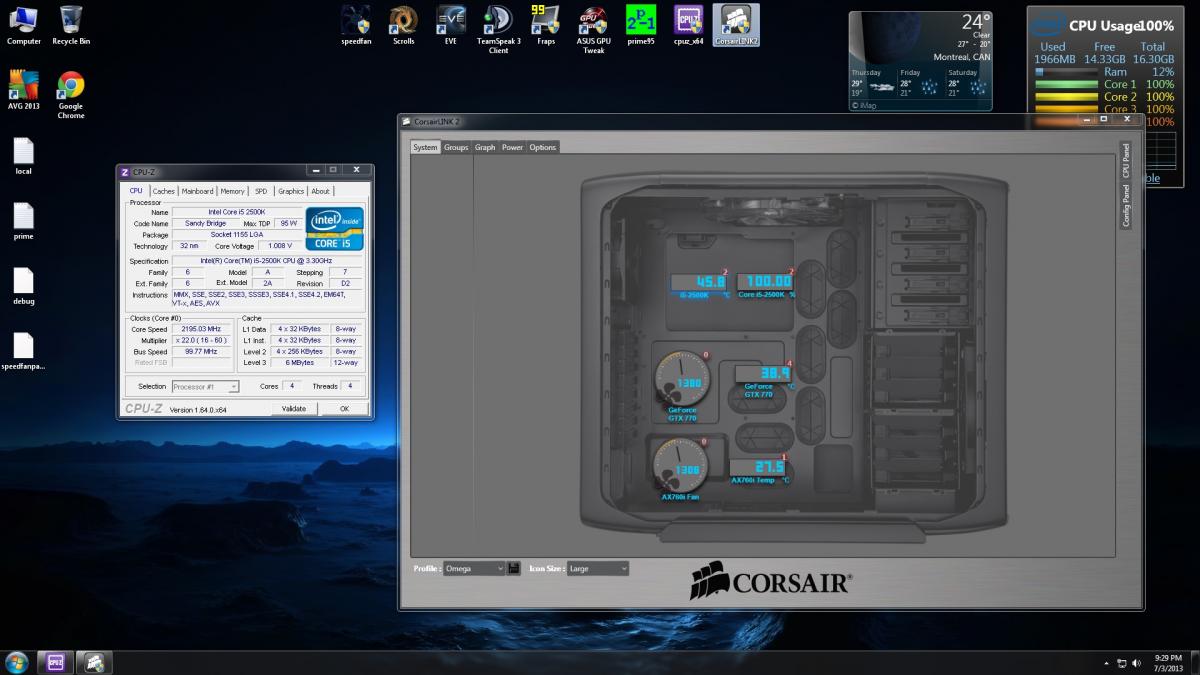
Task: Launch TeamSpeak 3 Client shortcut
Action: pyautogui.click(x=498, y=30)
